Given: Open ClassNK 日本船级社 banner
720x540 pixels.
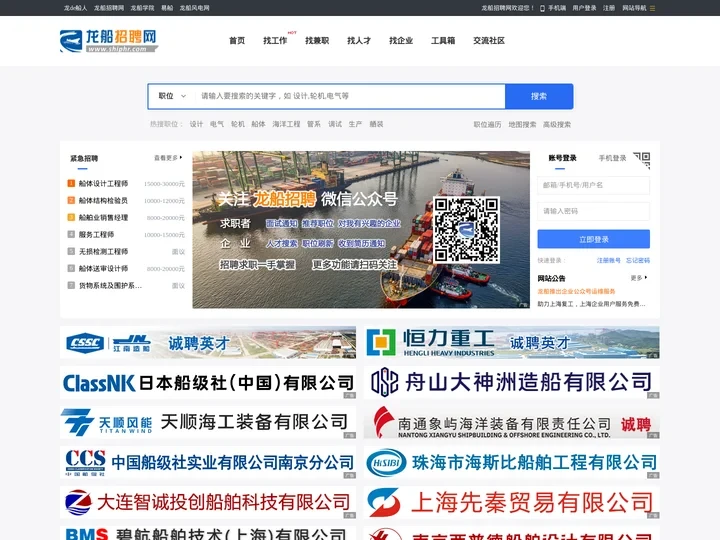Looking at the screenshot, I should click(208, 382).
